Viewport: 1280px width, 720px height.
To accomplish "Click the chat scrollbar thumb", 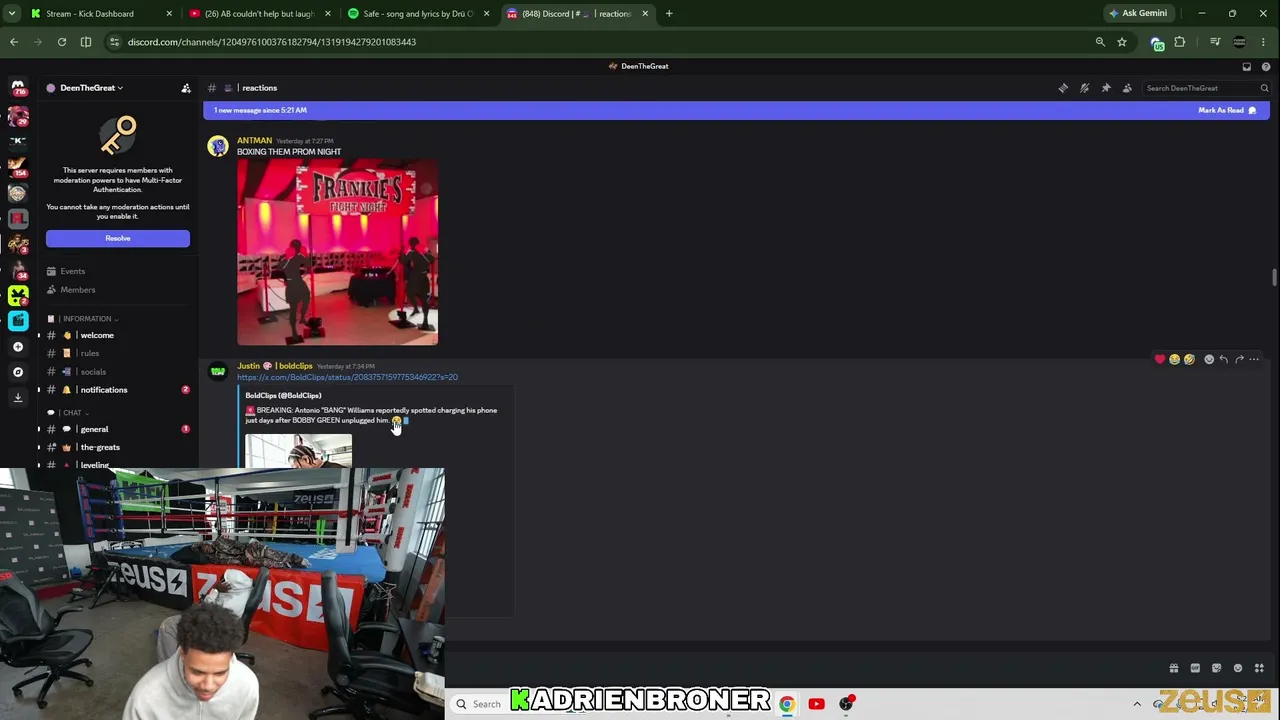I will pos(1274,277).
